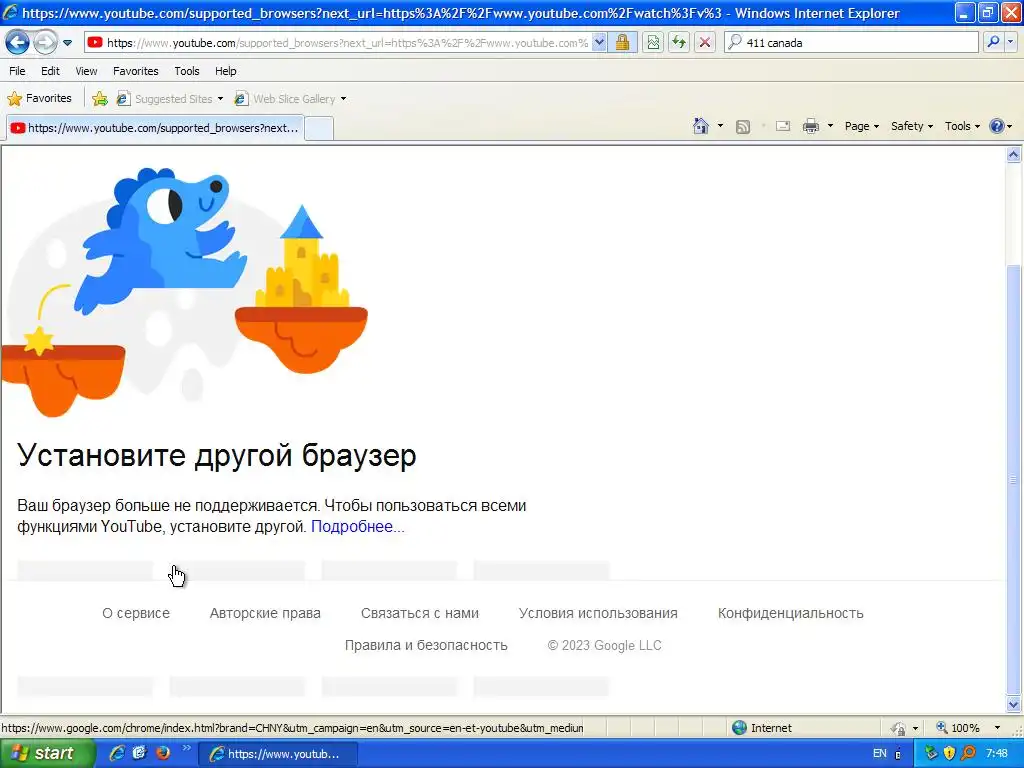Click the Protected Mode status icon
Viewport: 1024px width, 768px height.
(x=899, y=728)
